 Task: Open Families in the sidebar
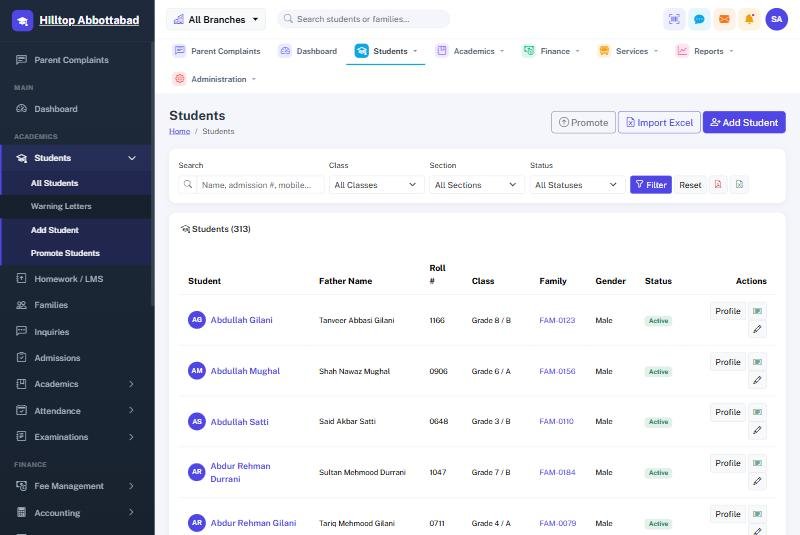pyautogui.click(x=77, y=305)
